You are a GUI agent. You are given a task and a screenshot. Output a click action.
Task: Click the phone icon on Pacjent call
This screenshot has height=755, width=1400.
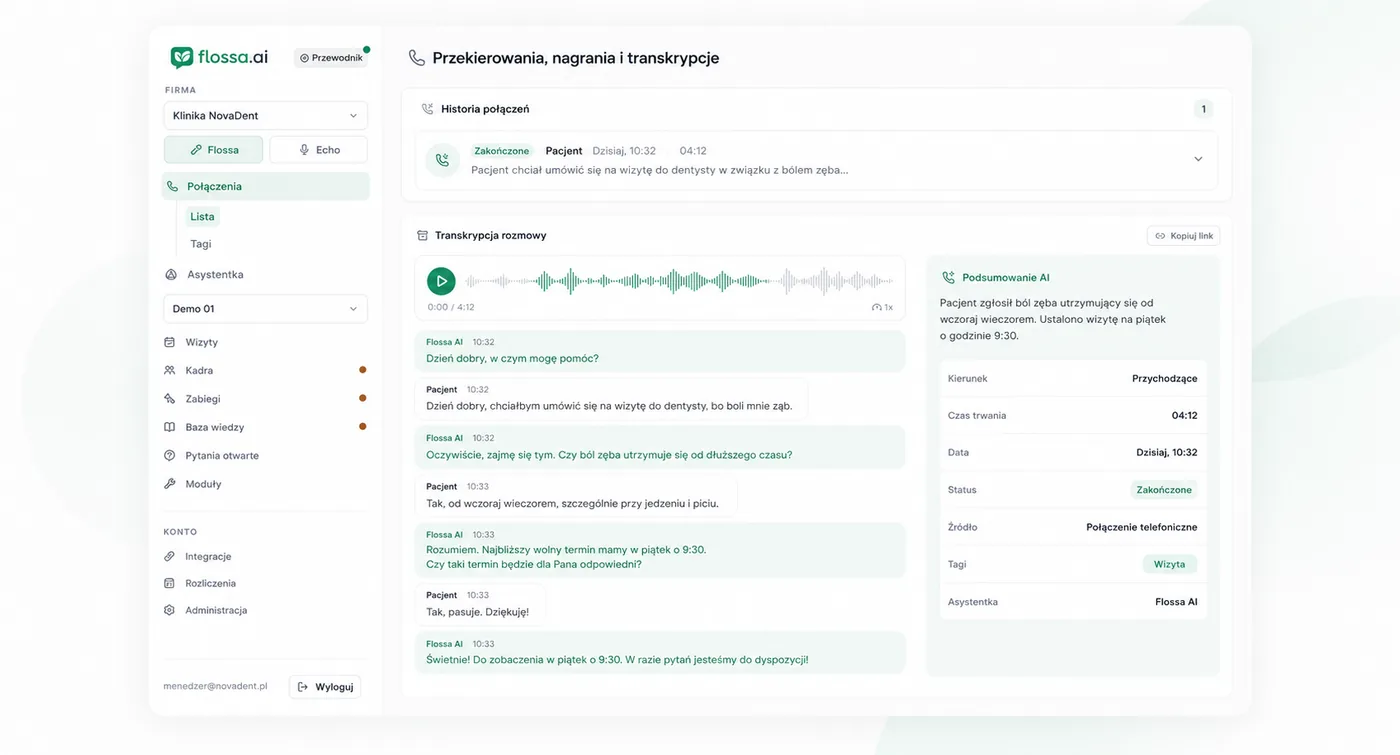442,160
